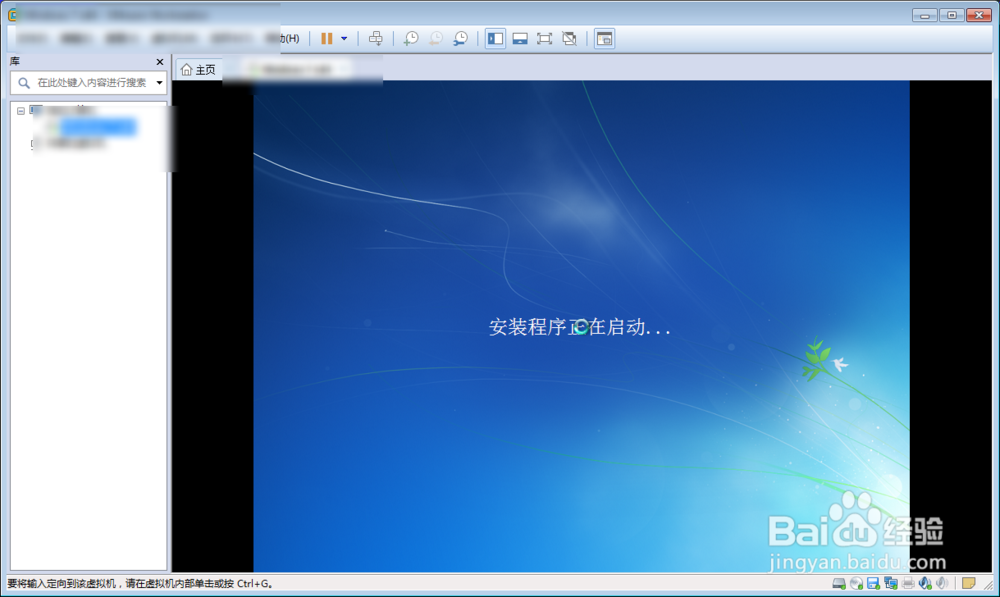Click the greyed-out speaker status icon
The width and height of the screenshot is (1000, 597).
point(942,583)
